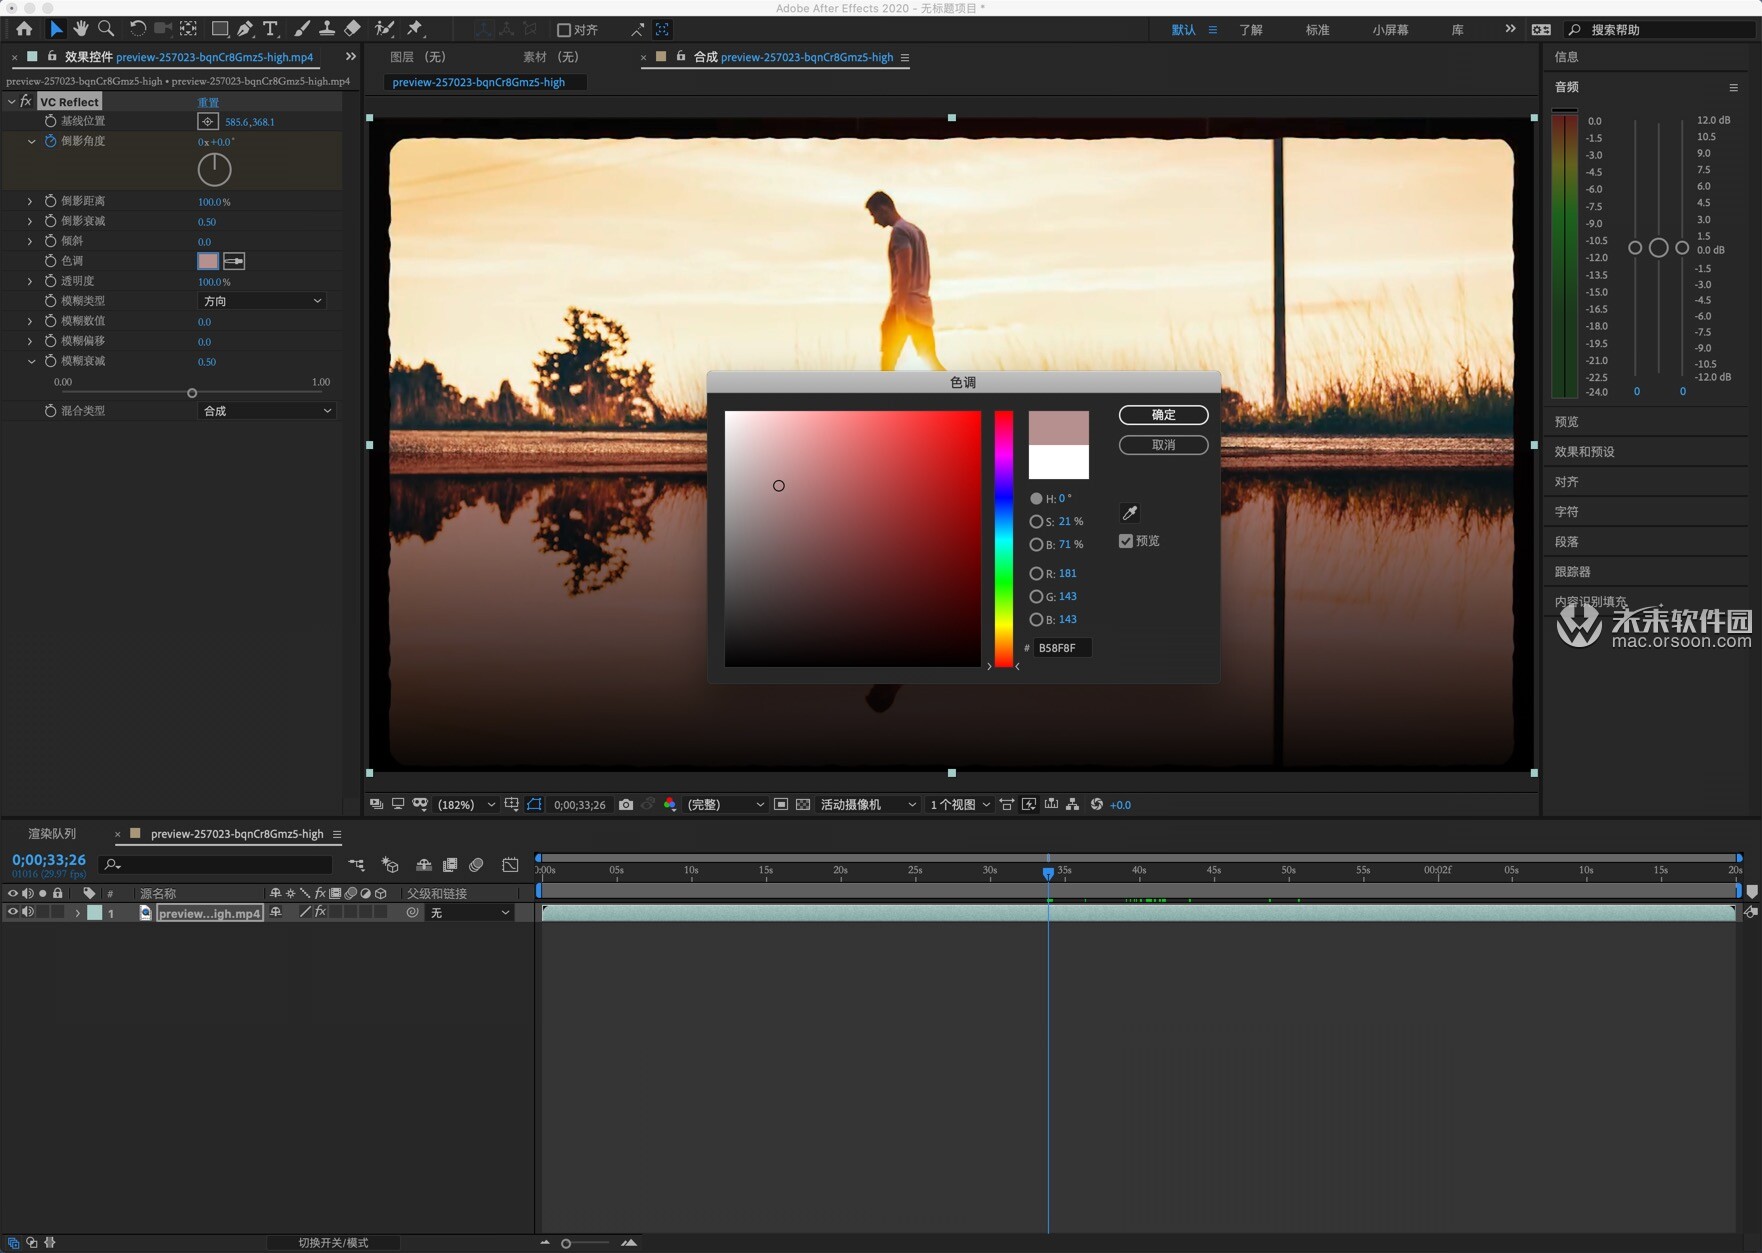Select the Hand tool in toolbar
The image size is (1762, 1253).
(81, 29)
